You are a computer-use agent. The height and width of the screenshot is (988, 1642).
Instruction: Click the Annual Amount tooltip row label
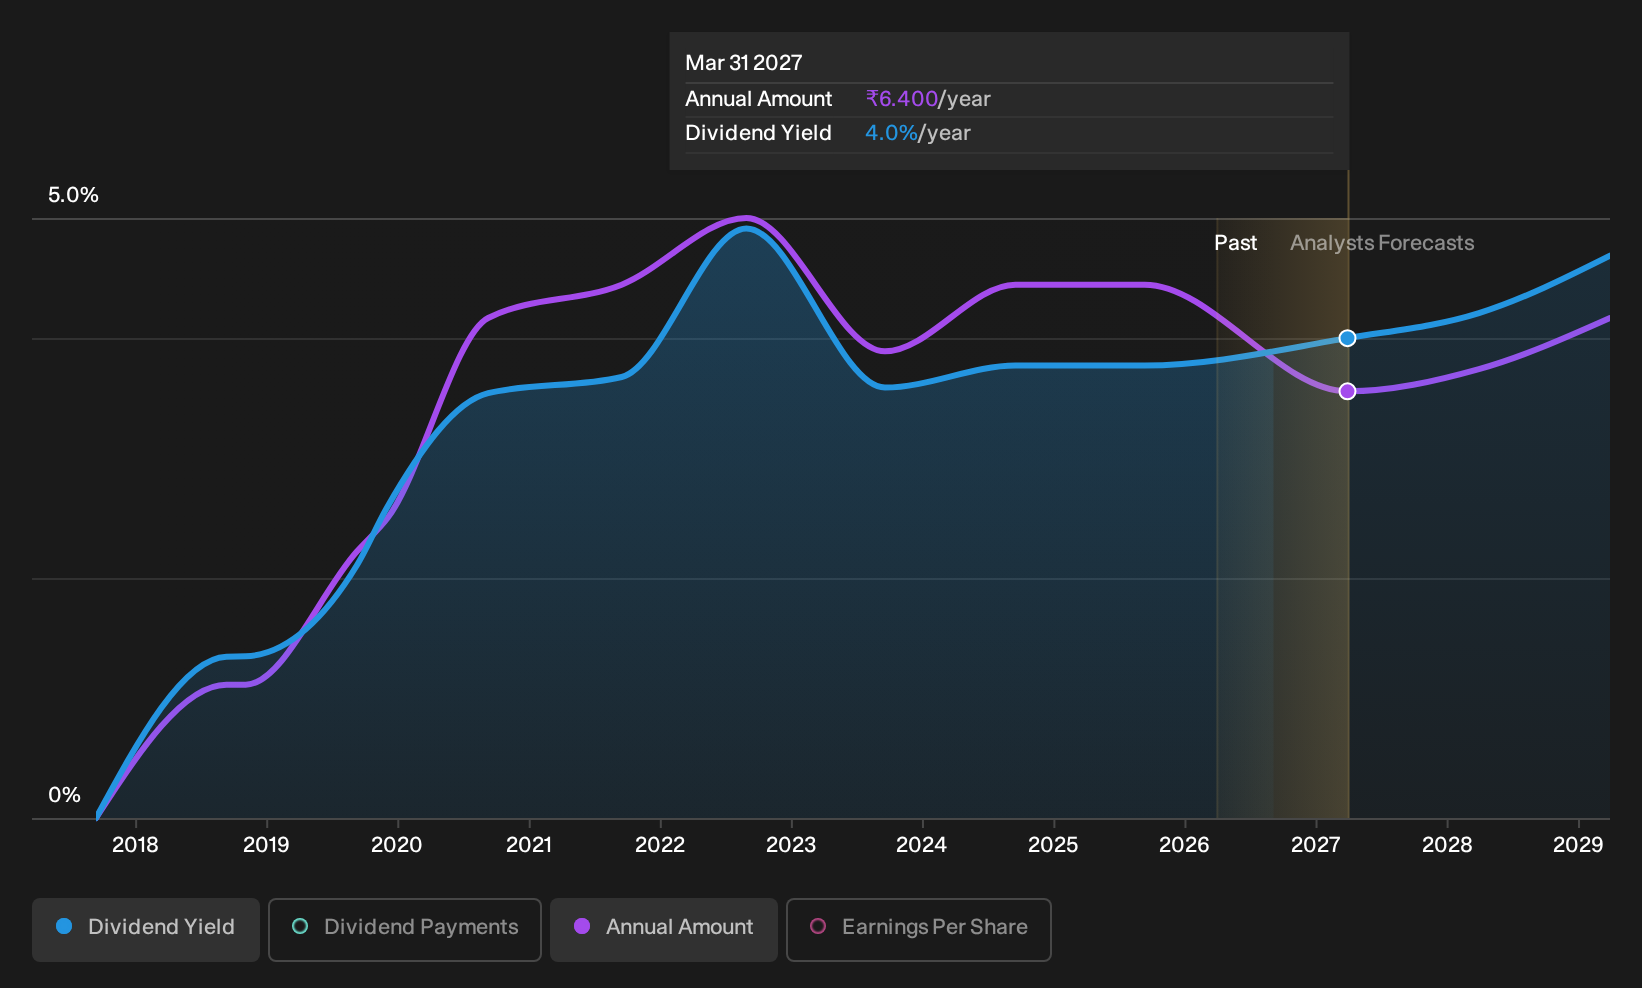pos(759,99)
